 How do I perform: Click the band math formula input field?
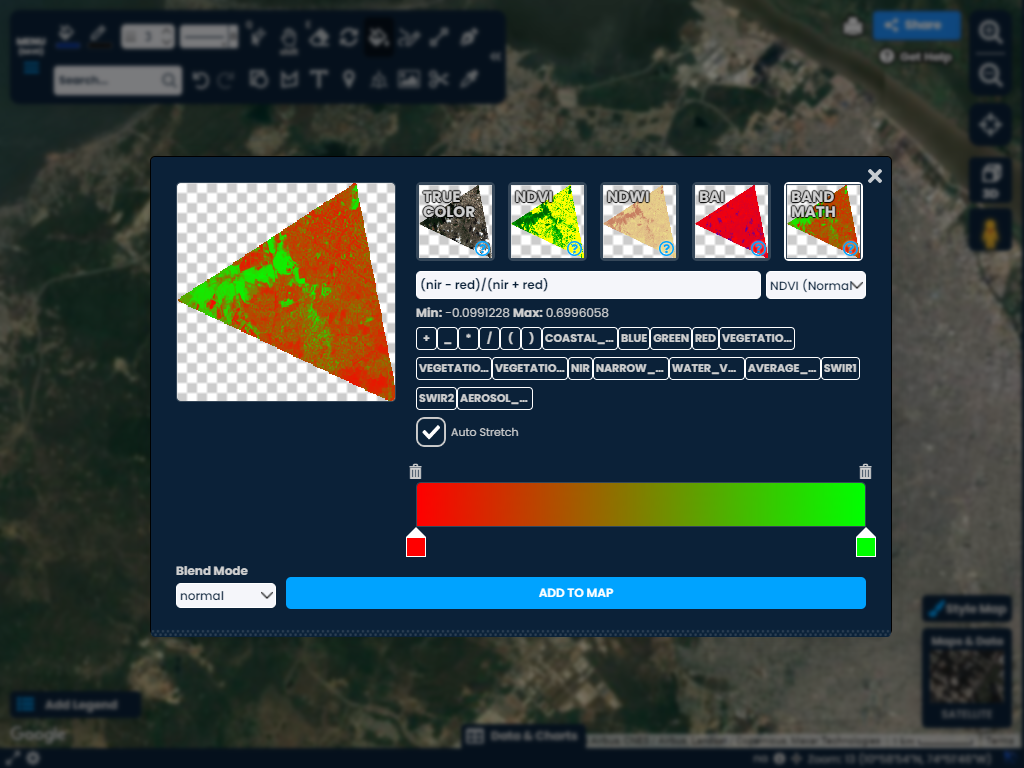coord(588,285)
